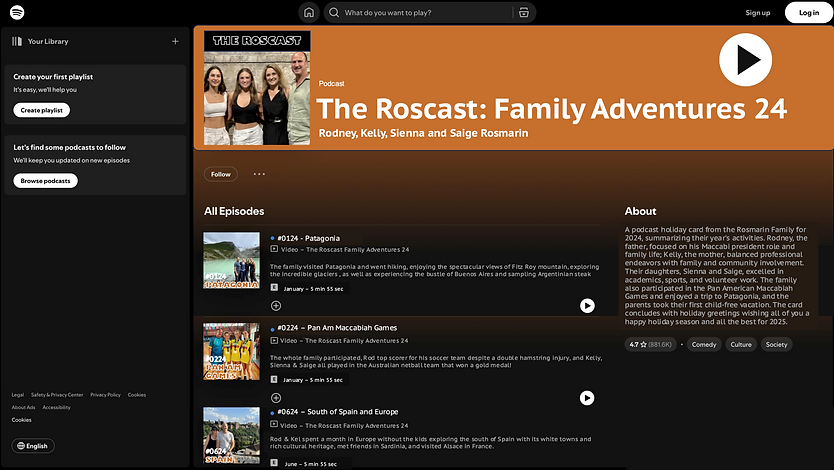Click the search magnifier icon
Viewport: 834px width, 470px height.
point(333,12)
